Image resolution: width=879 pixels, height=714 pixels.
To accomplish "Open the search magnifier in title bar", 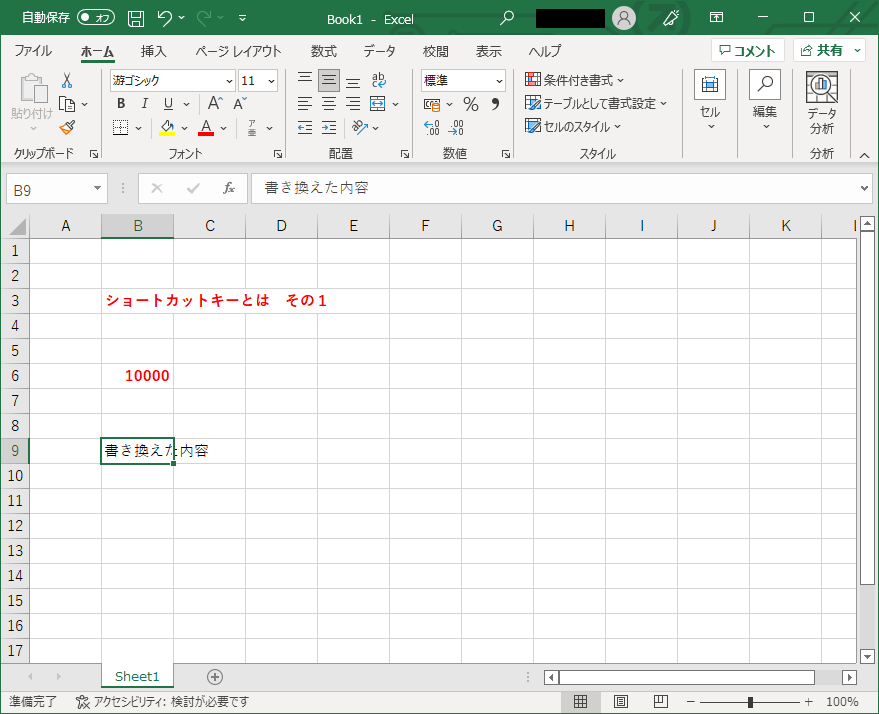I will point(507,18).
